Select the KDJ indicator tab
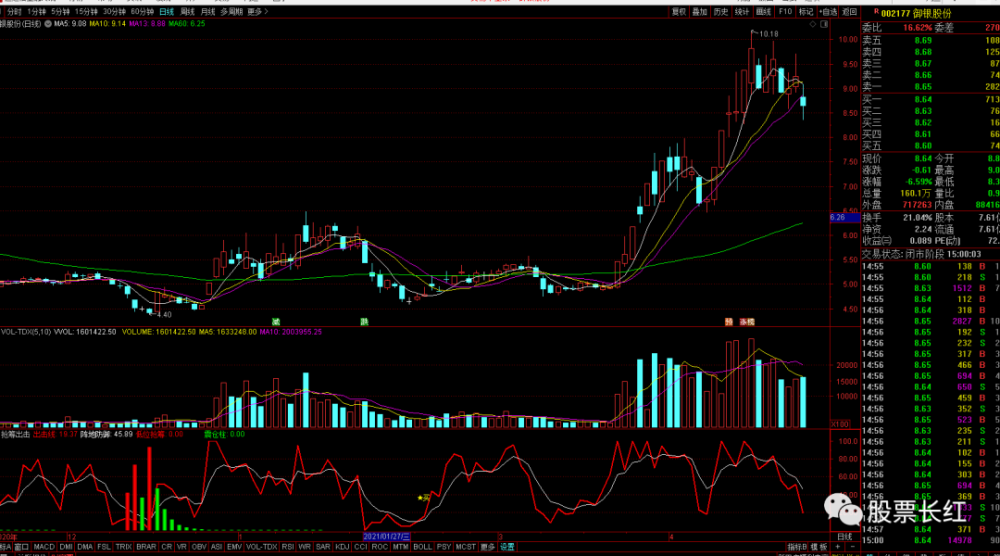 pyautogui.click(x=342, y=547)
